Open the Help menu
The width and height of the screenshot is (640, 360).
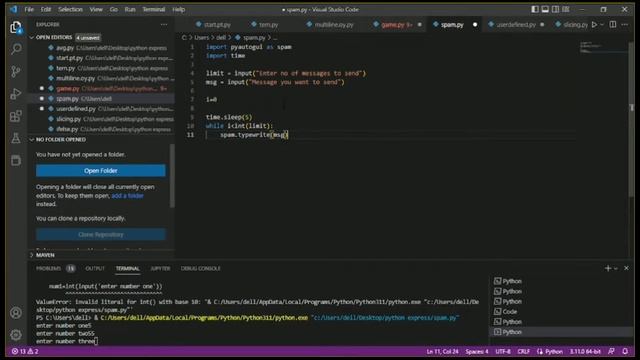178,9
